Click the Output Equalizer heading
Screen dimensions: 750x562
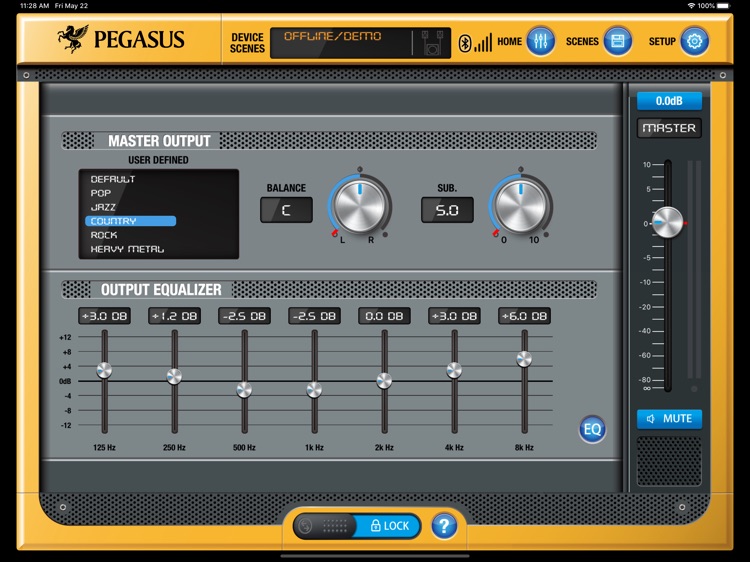point(161,290)
